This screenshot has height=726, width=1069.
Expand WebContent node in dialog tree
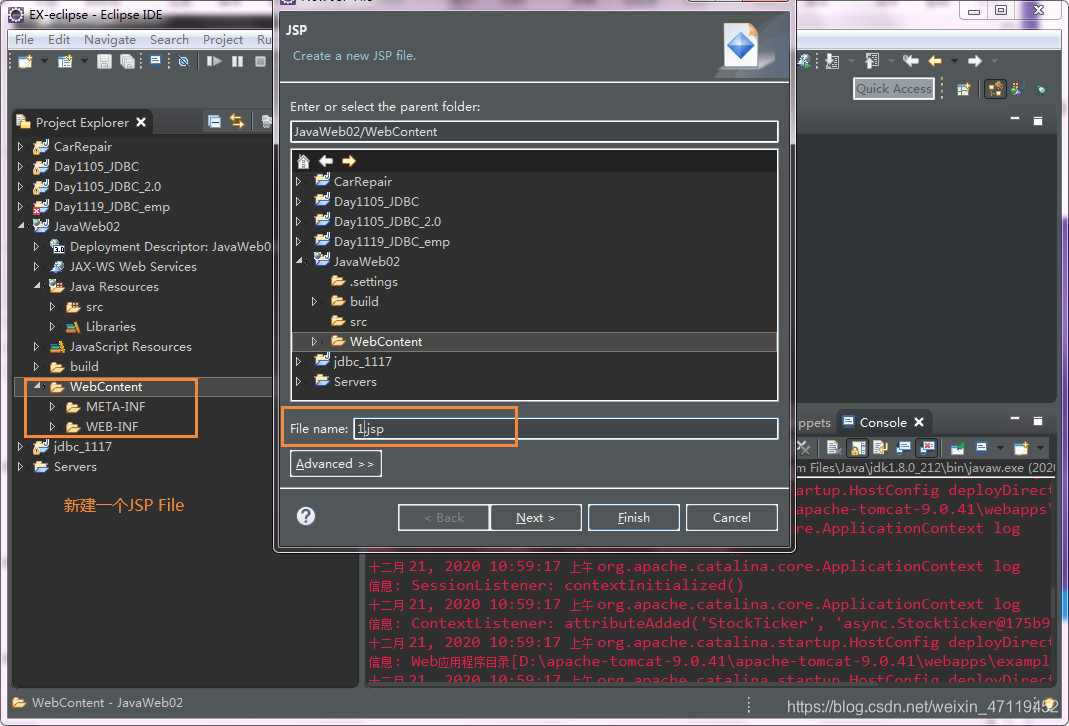pyautogui.click(x=314, y=341)
